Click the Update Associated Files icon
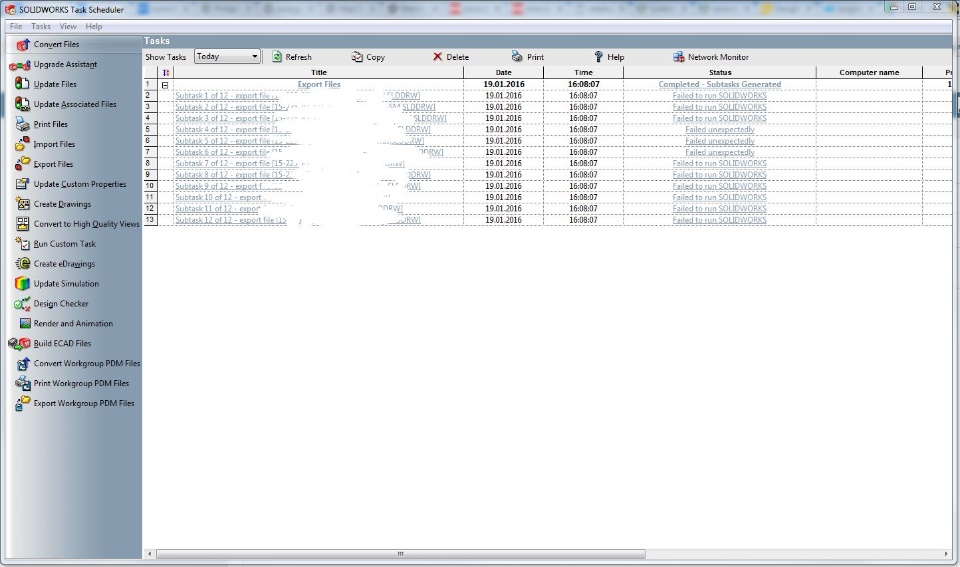Screen dimensions: 960x567 tap(22, 104)
